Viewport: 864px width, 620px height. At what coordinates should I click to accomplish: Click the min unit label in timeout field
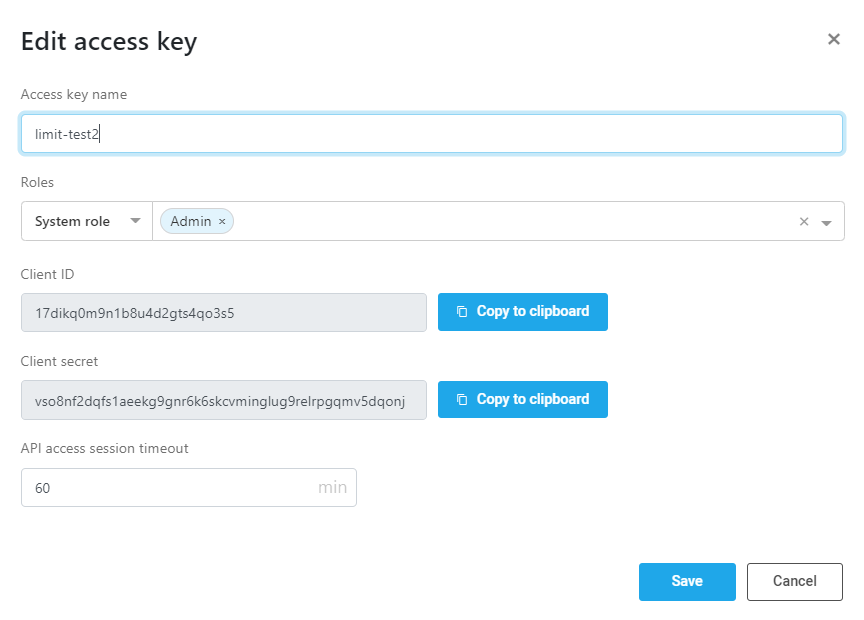[332, 488]
